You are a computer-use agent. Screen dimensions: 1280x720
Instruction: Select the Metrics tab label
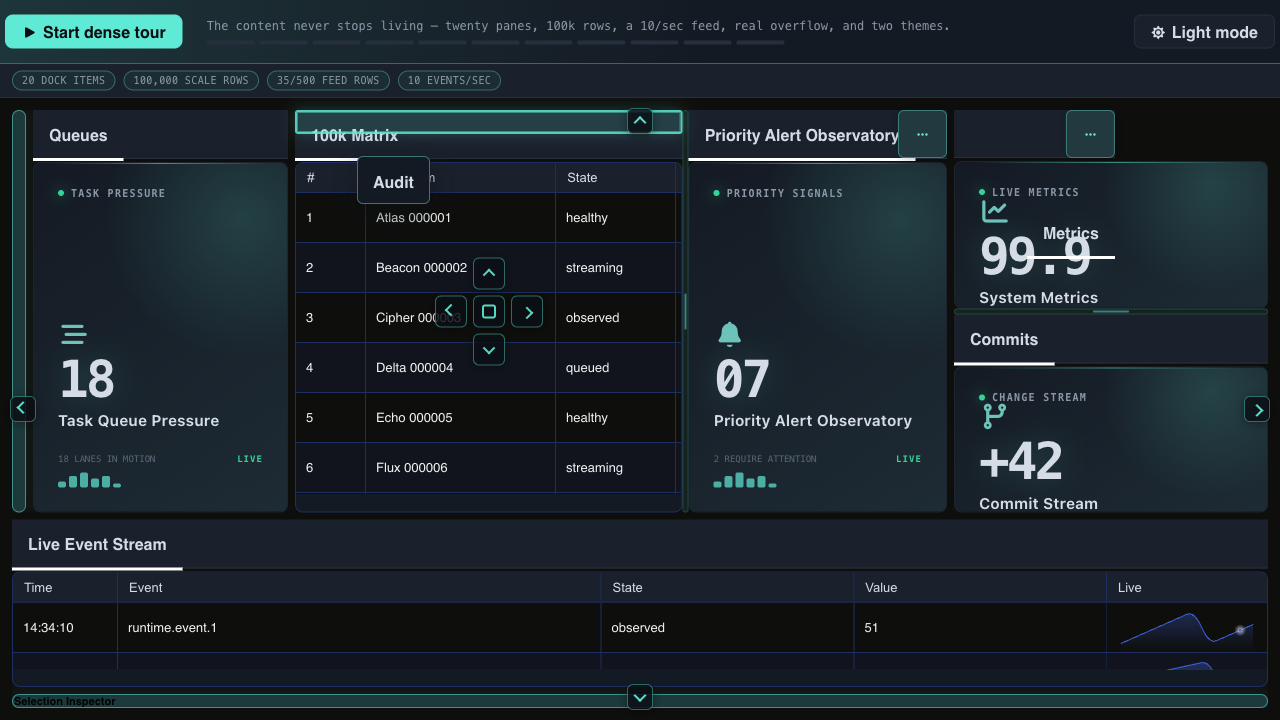coord(1071,234)
